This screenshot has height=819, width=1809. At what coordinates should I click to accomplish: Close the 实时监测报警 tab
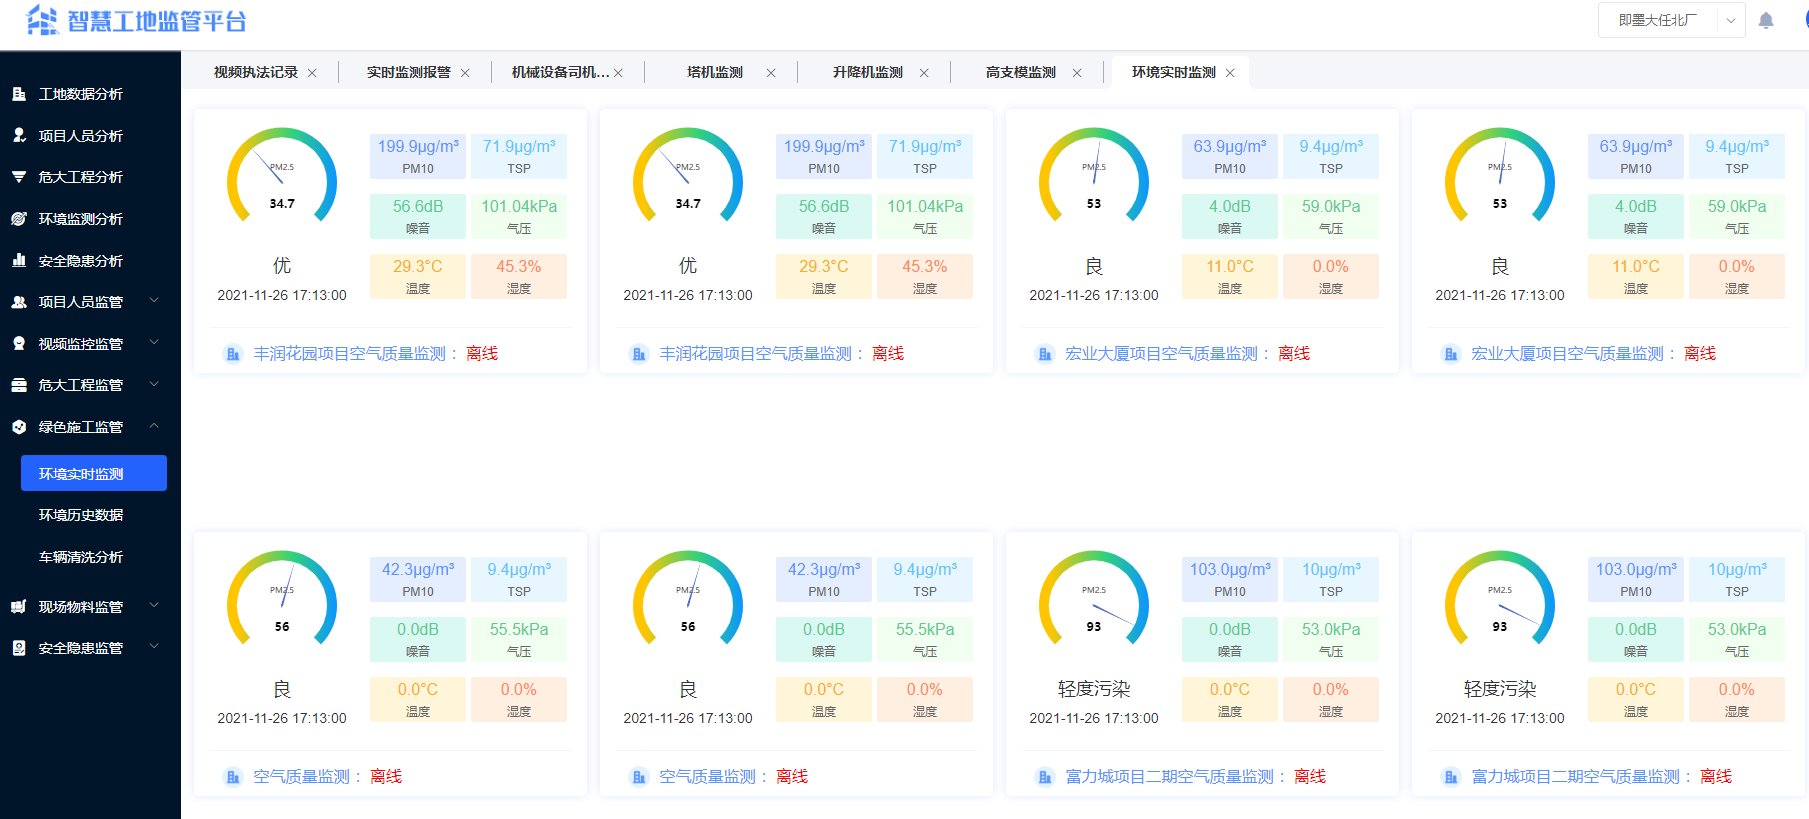pyautogui.click(x=465, y=73)
